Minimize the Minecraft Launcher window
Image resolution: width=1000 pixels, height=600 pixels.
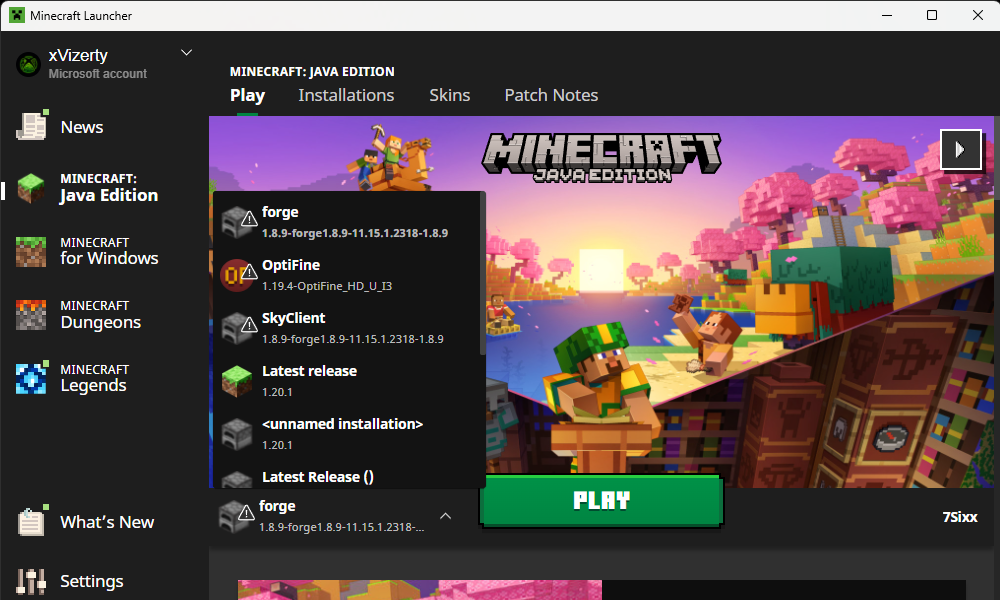886,15
